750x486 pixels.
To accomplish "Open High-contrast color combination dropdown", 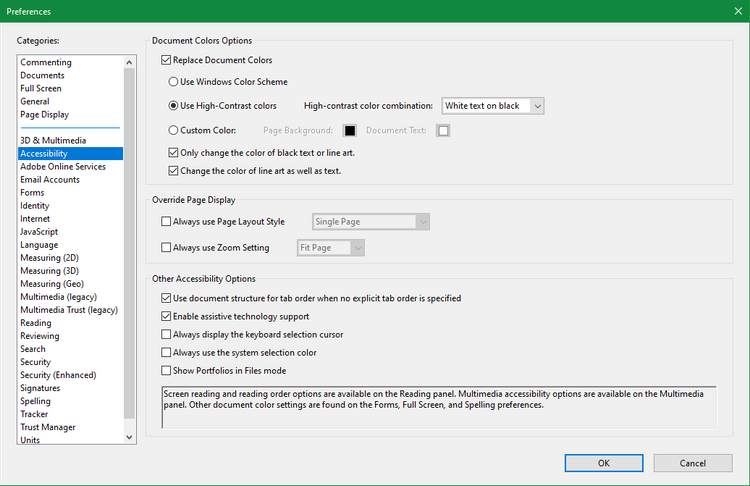I will 493,106.
